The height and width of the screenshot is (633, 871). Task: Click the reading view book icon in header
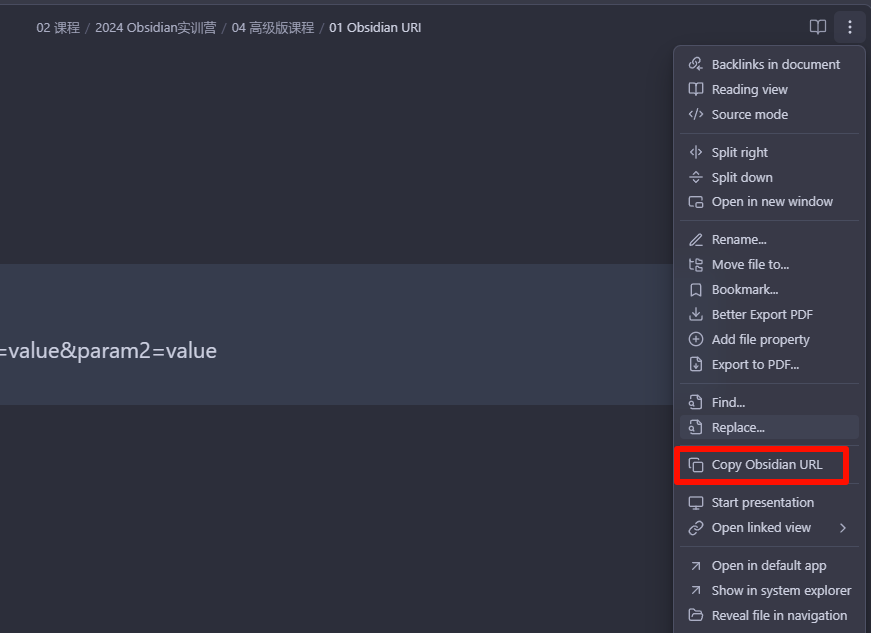(818, 27)
